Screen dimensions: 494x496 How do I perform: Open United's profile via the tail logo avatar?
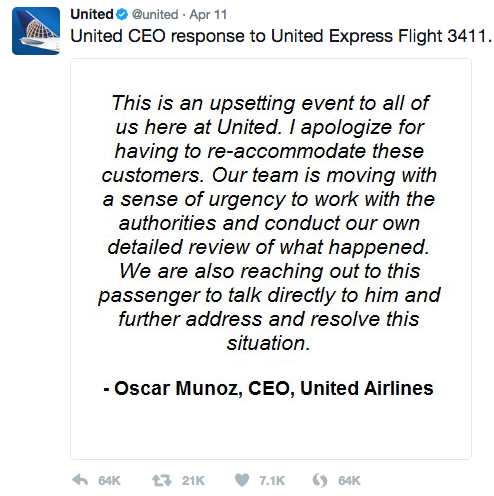point(36,31)
